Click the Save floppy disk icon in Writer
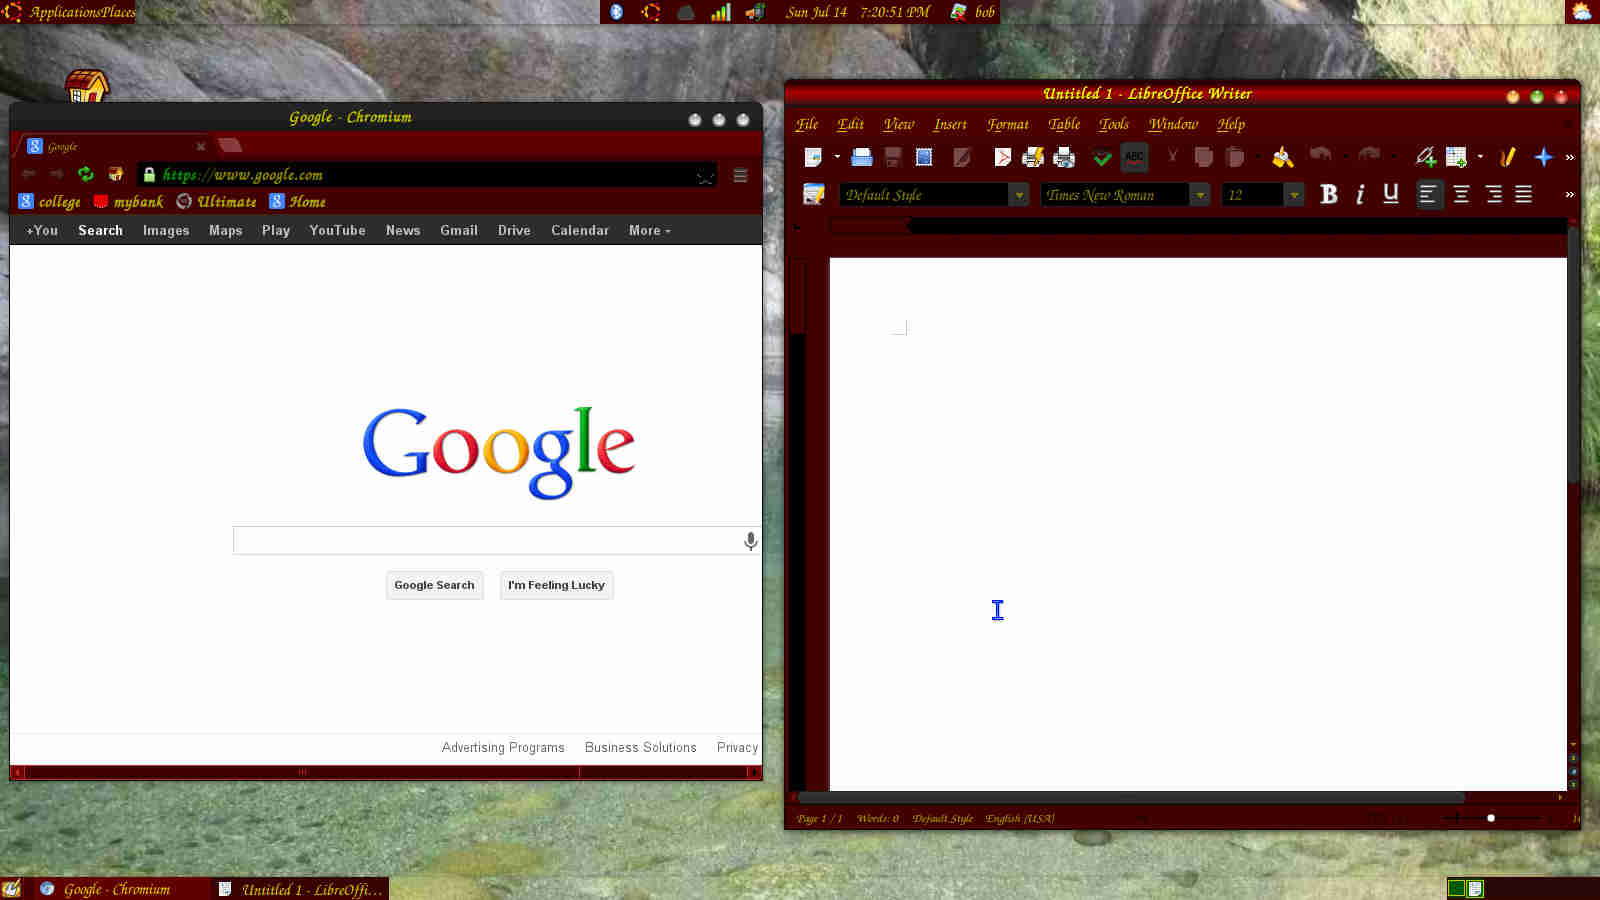1600x900 pixels. tap(893, 157)
